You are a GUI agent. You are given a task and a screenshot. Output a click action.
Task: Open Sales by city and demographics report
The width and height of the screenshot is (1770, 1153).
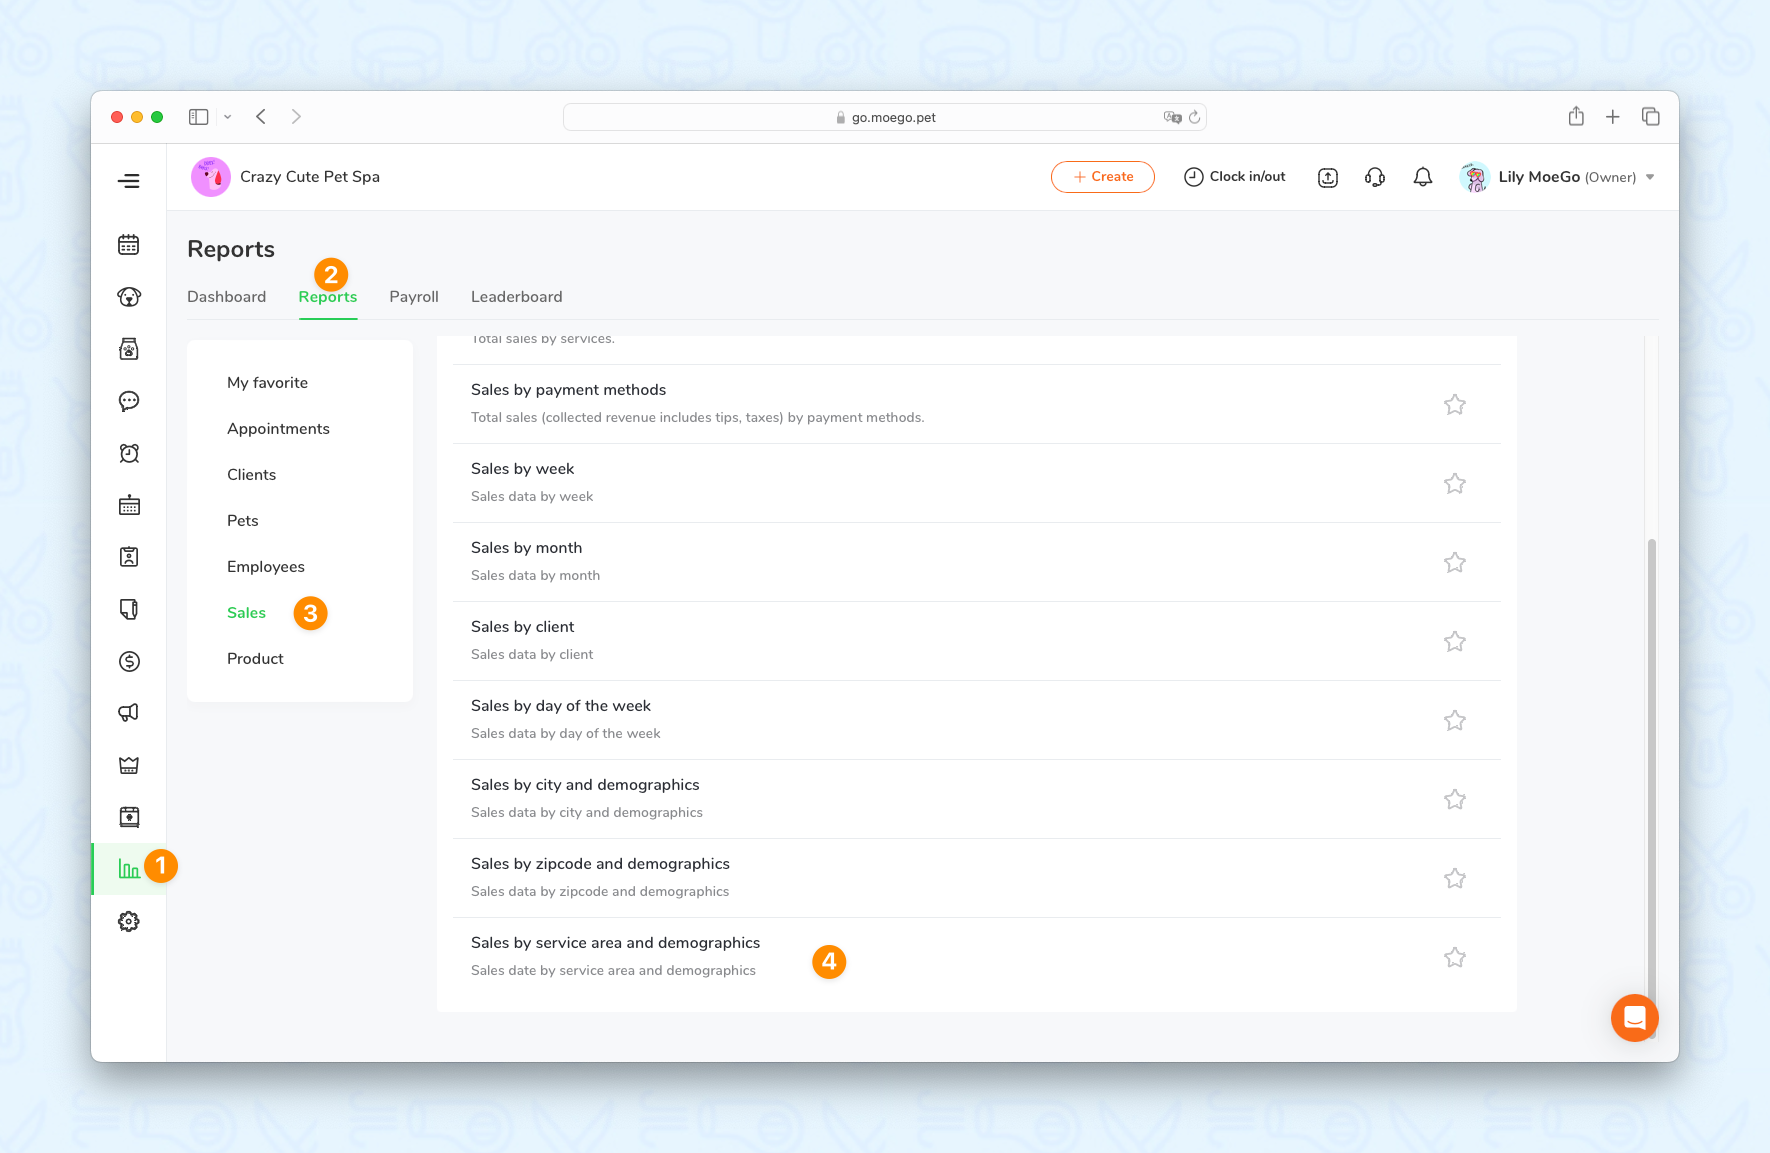(977, 799)
